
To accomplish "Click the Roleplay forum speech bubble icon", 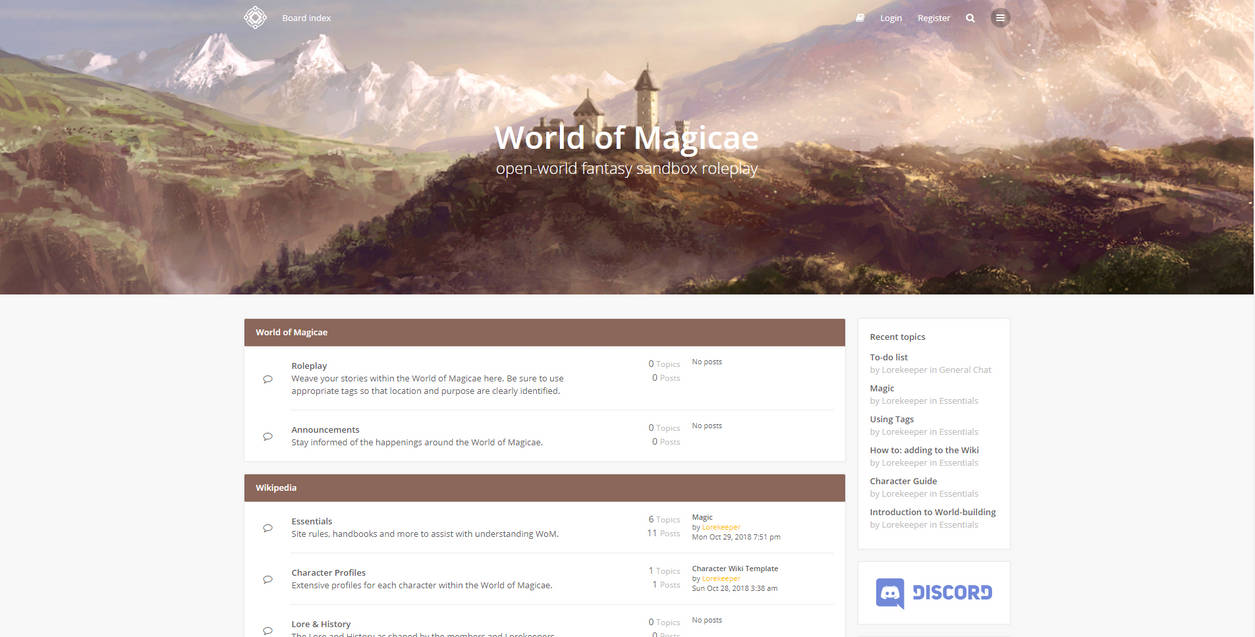I will click(268, 379).
